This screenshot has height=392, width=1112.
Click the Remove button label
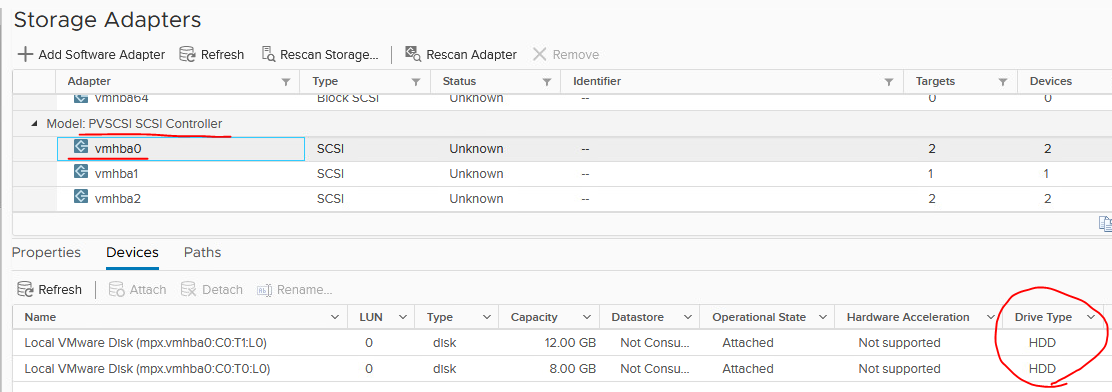[576, 55]
